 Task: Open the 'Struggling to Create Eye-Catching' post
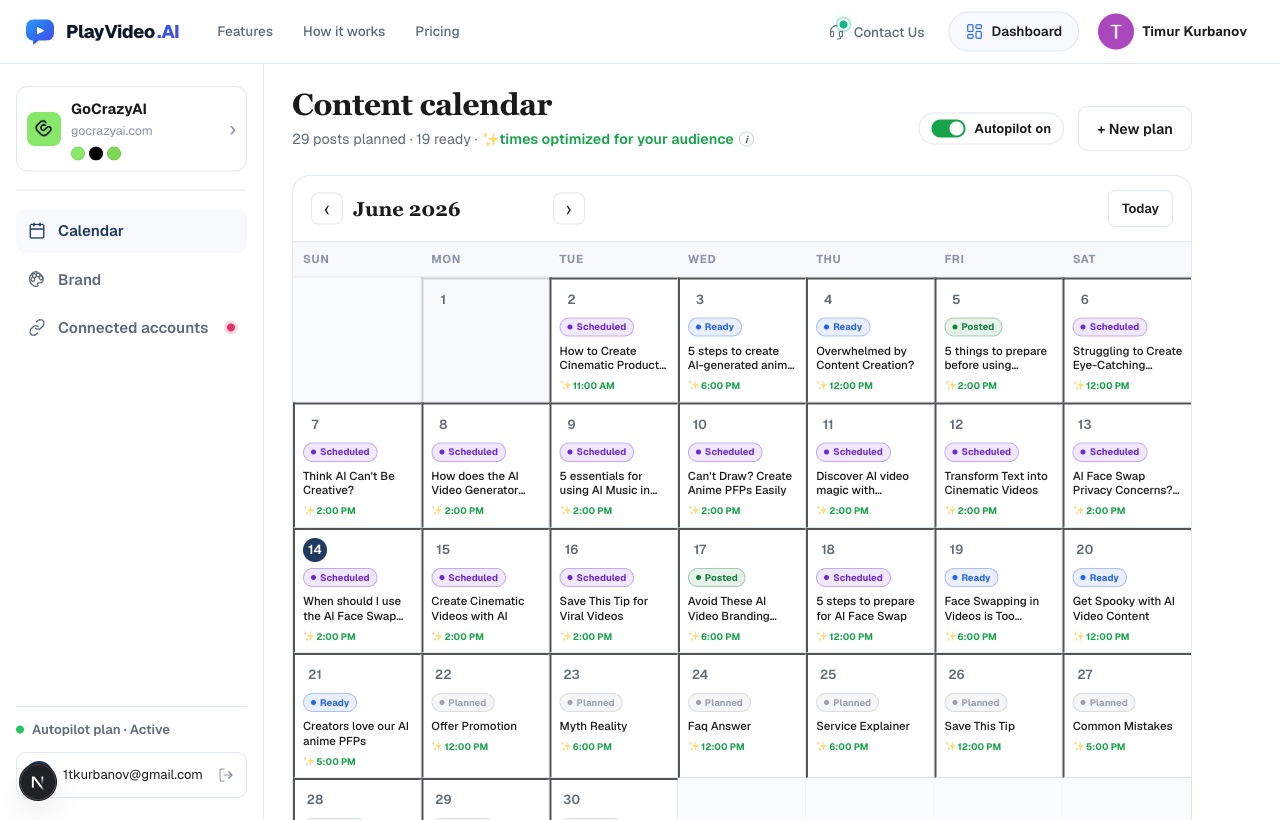pos(1127,358)
